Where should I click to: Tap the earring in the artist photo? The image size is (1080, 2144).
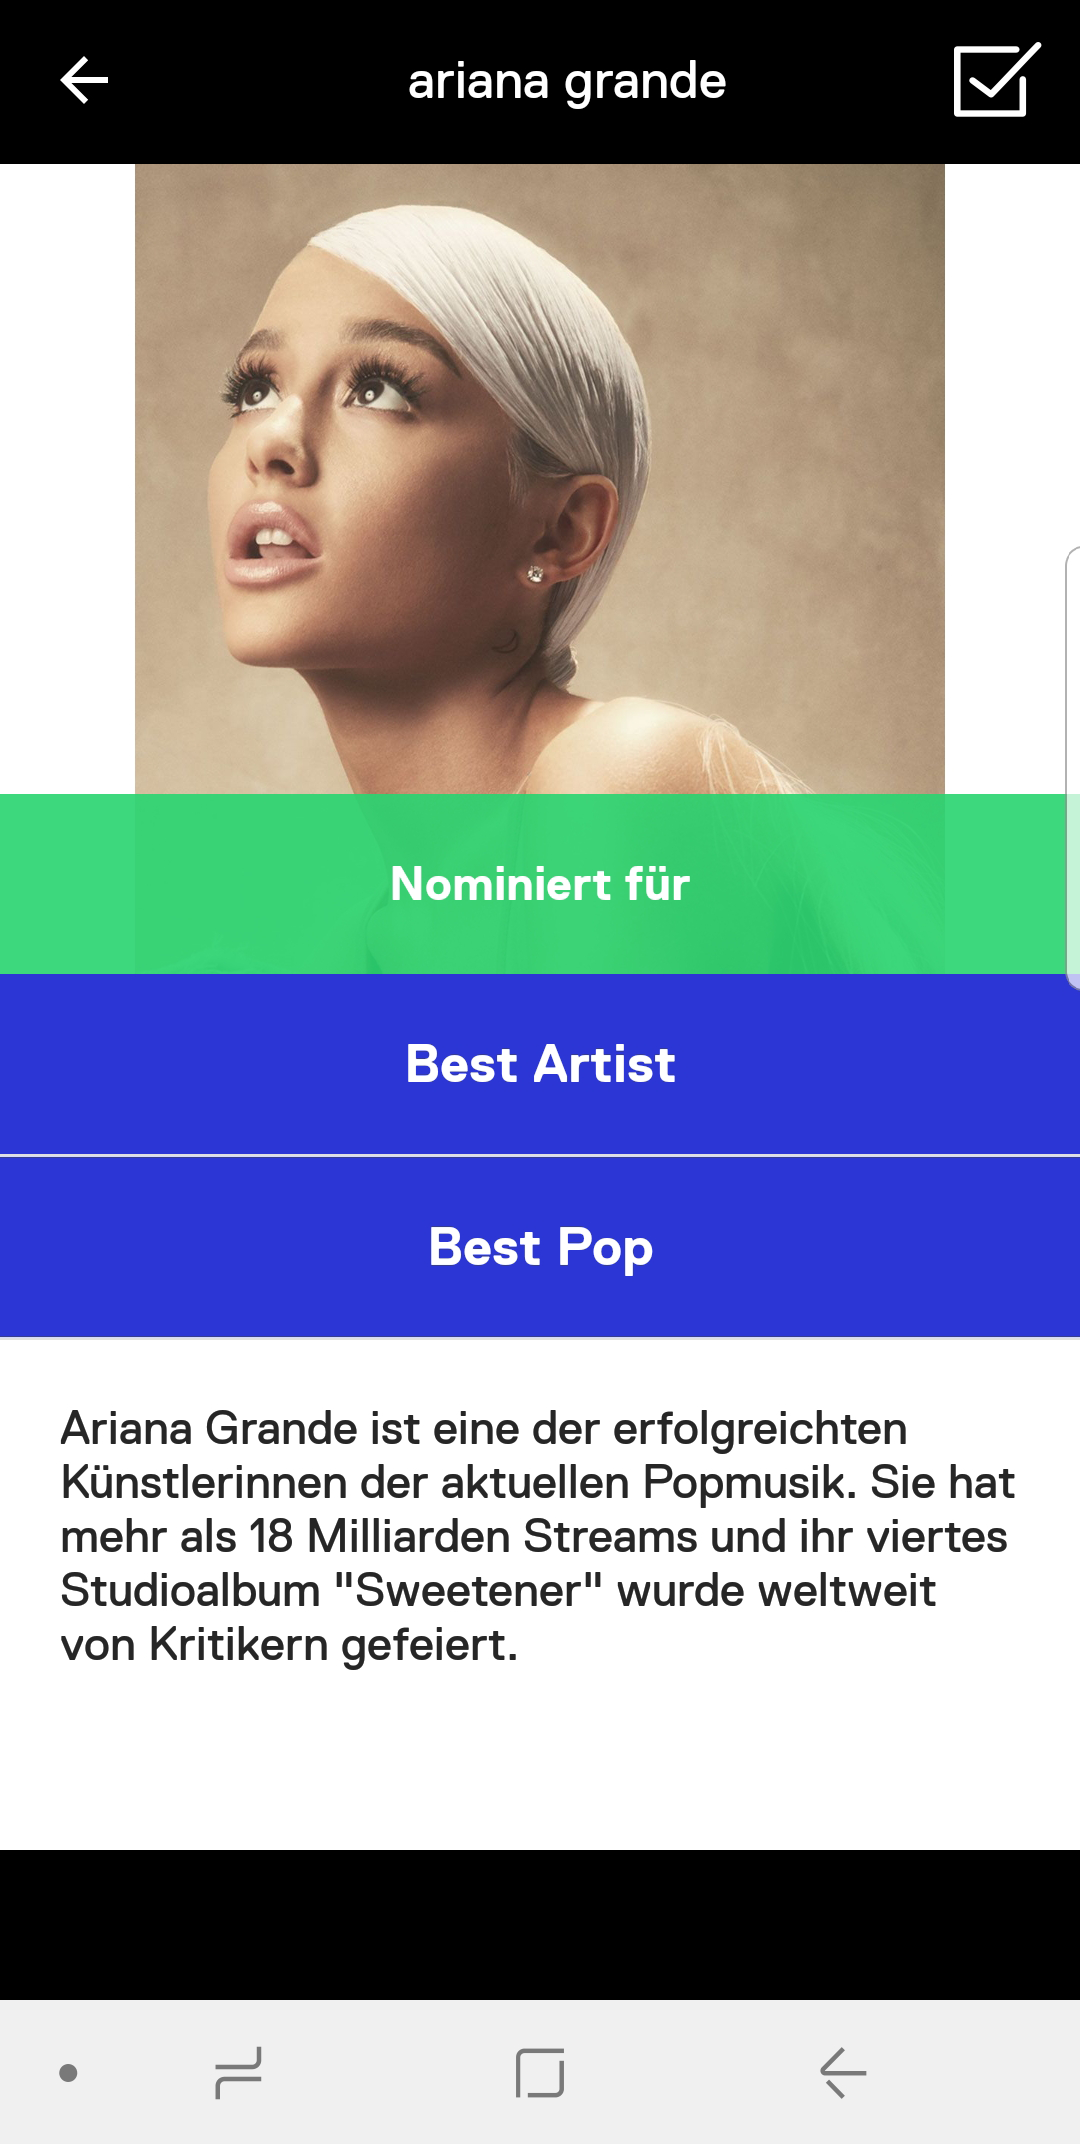pos(535,574)
